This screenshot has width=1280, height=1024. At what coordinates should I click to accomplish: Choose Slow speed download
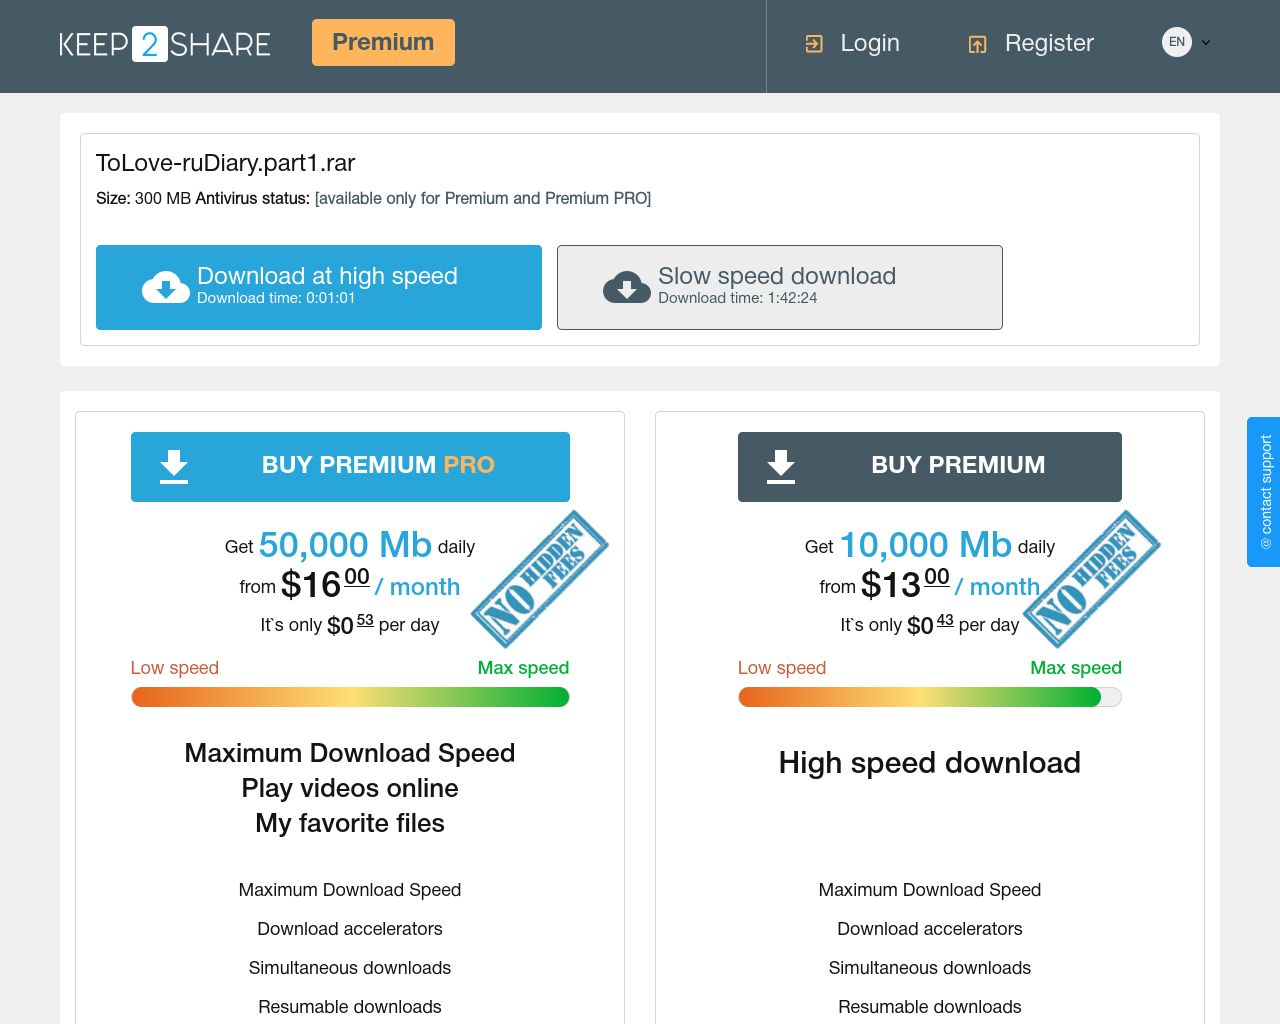point(780,287)
